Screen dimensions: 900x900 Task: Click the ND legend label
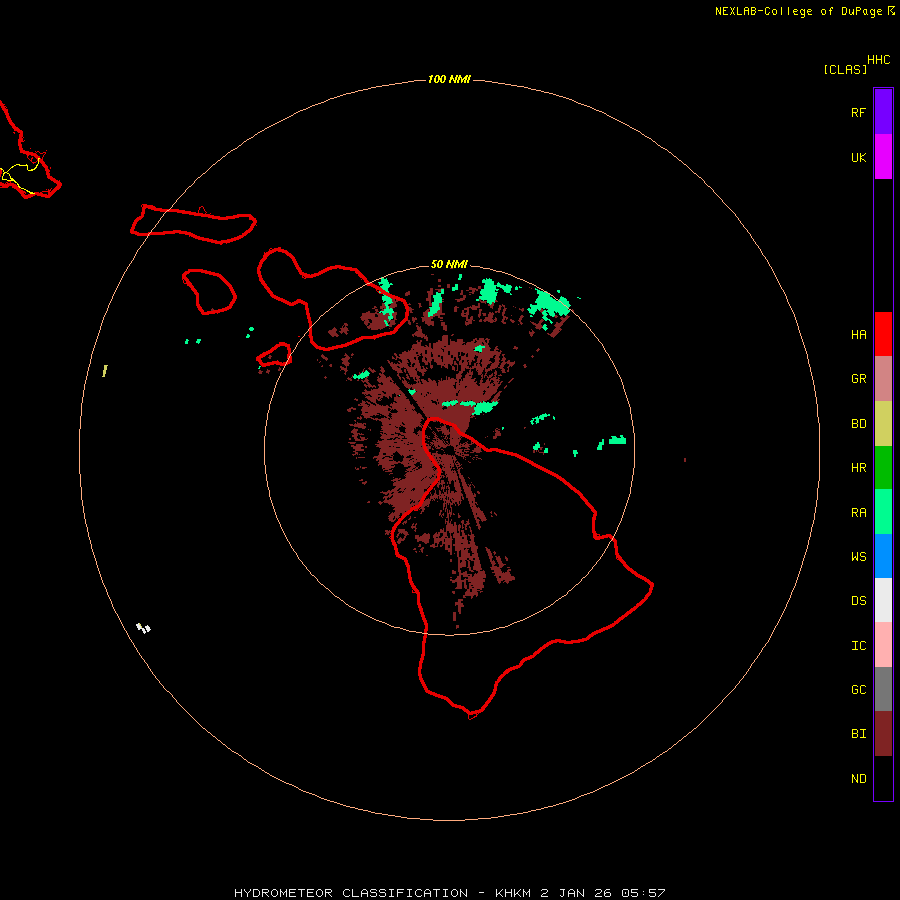click(x=858, y=779)
